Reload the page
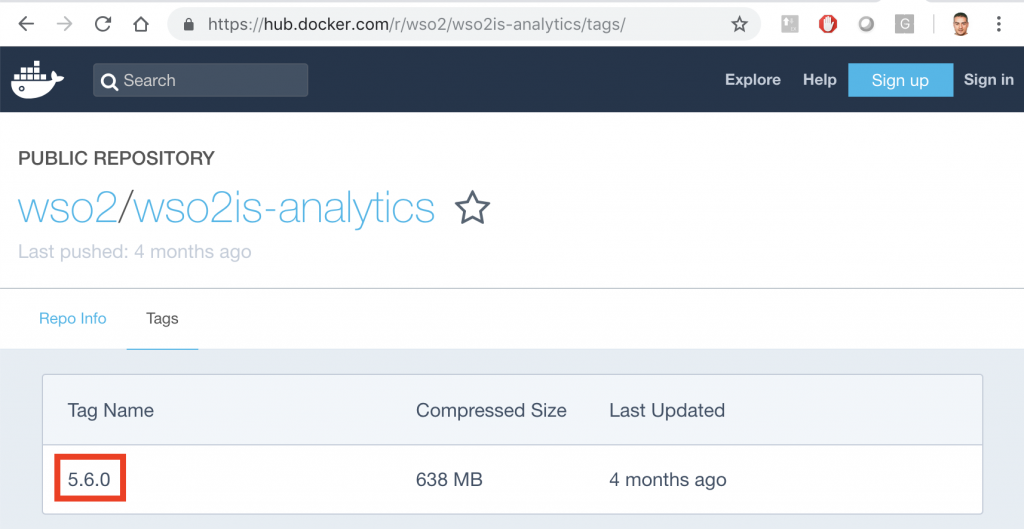The image size is (1024, 529). (x=103, y=24)
